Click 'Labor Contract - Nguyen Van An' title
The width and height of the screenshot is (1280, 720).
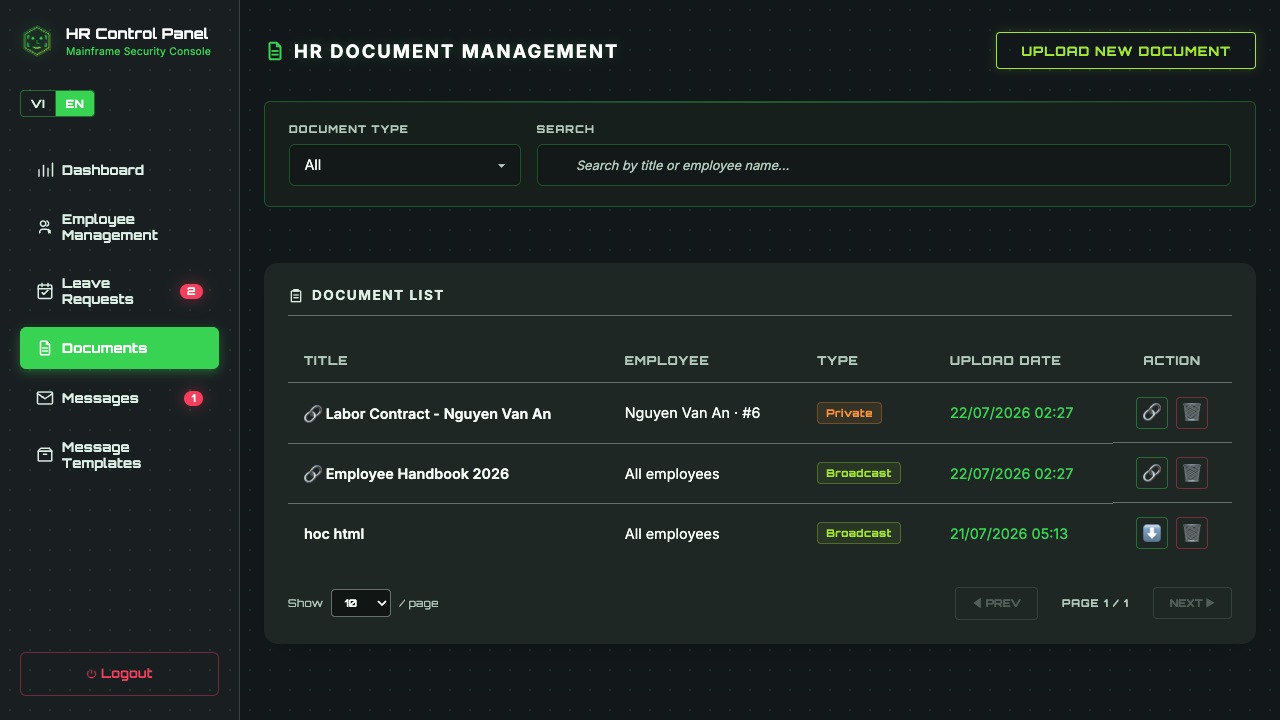point(438,413)
